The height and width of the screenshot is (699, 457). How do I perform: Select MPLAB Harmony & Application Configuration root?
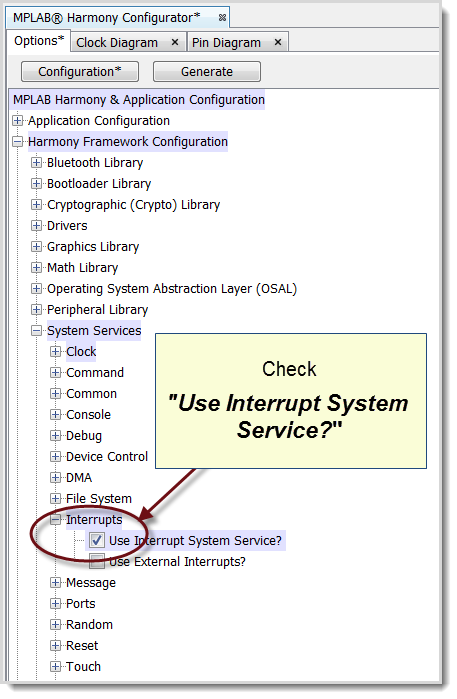(139, 99)
